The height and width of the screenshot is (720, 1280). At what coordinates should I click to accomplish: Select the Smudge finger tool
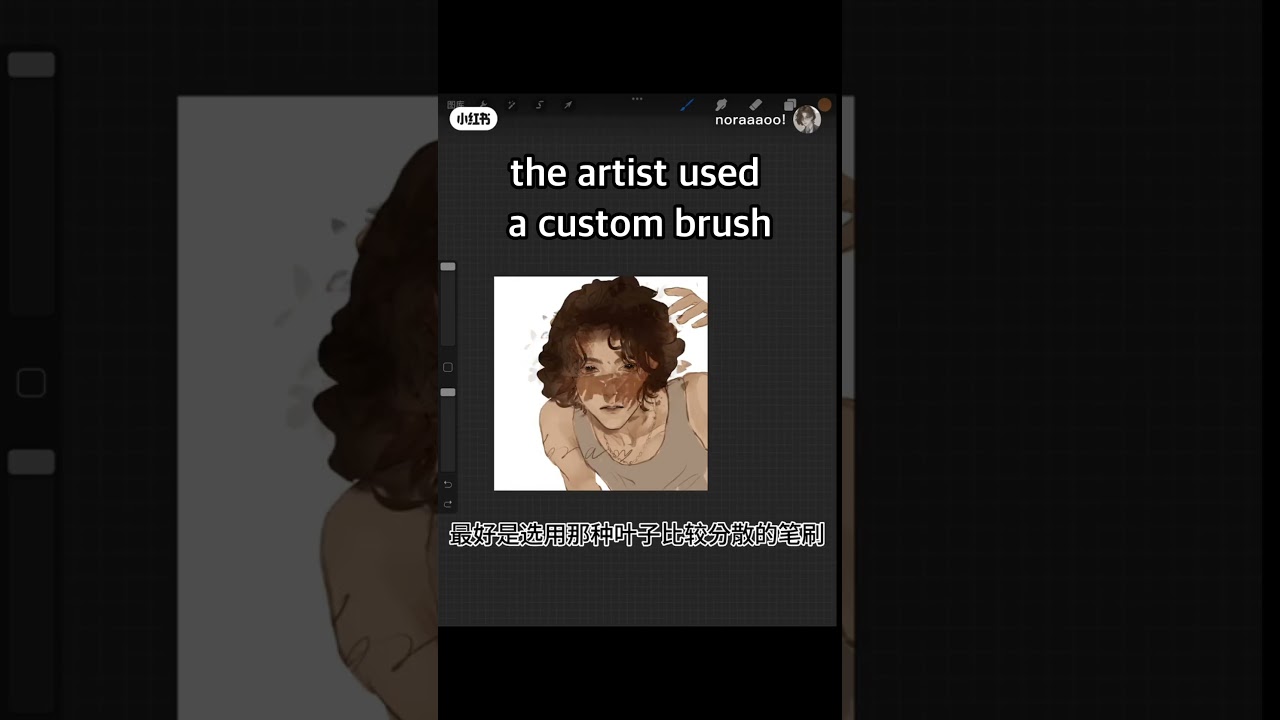[x=721, y=104]
